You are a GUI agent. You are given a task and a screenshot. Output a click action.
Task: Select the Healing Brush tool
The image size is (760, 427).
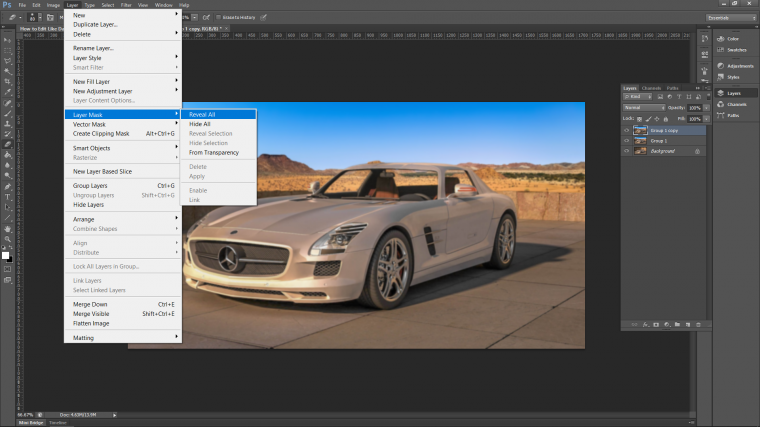(x=7, y=103)
